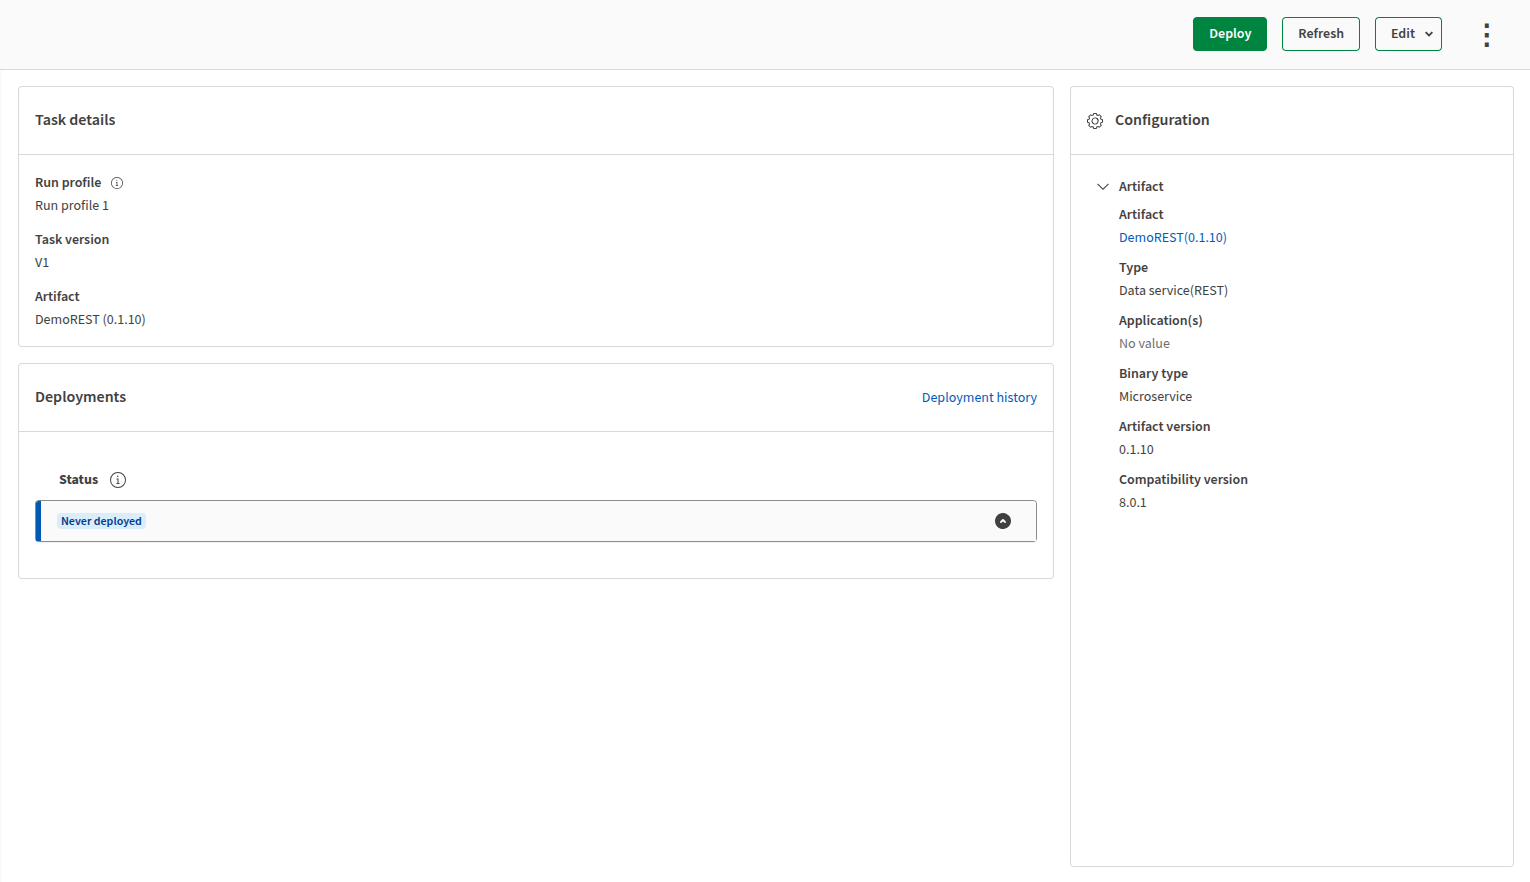1530x882 pixels.
Task: Click the Microservice binary type value
Action: tap(1155, 397)
